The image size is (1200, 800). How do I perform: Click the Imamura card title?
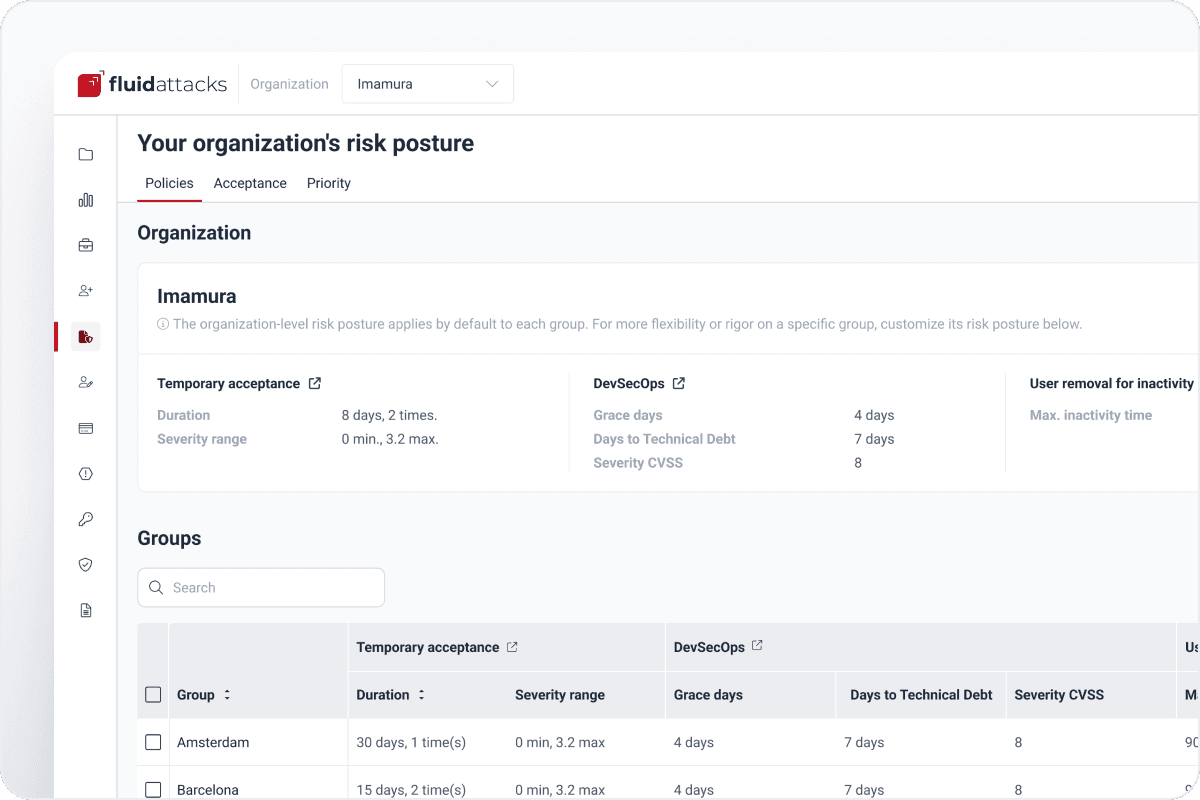pos(197,296)
